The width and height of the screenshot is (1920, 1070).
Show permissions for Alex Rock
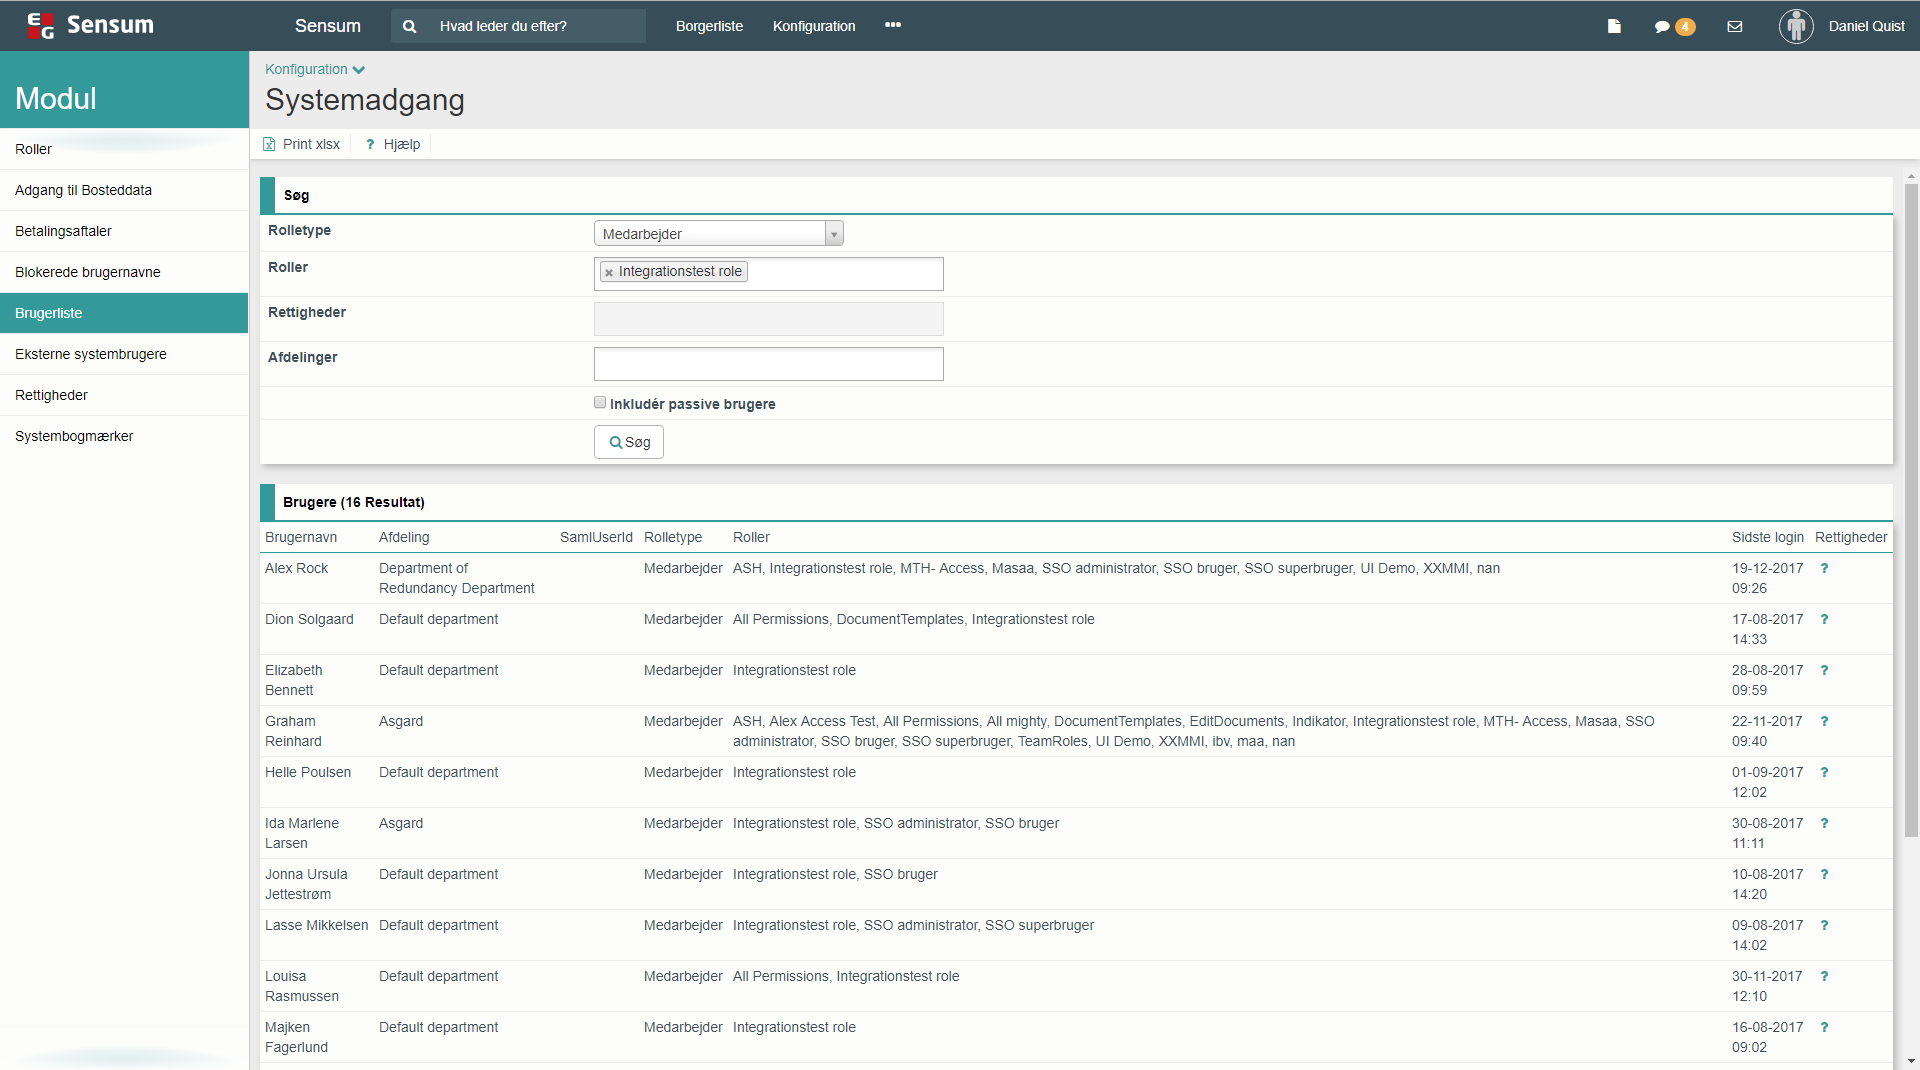(1824, 568)
